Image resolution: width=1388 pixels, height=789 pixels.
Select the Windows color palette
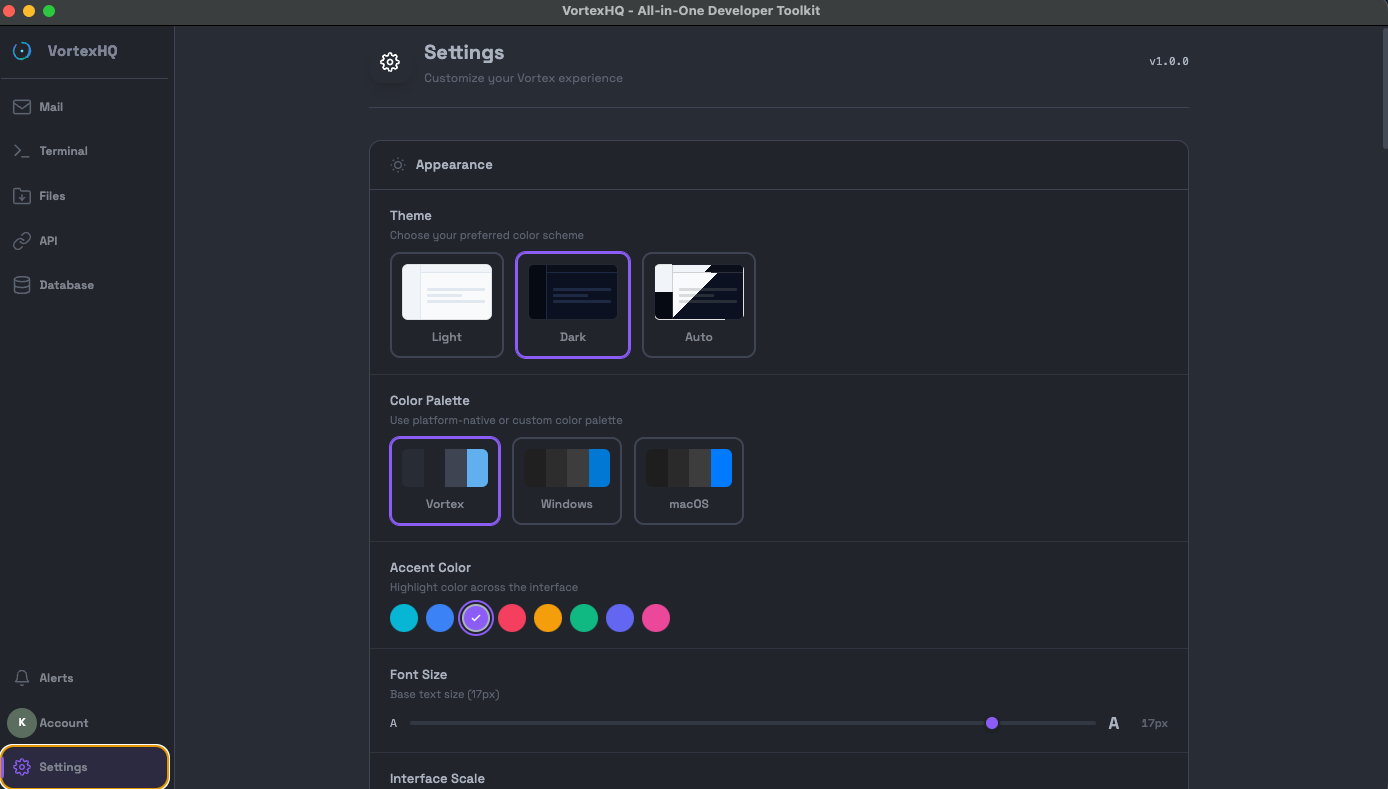567,481
